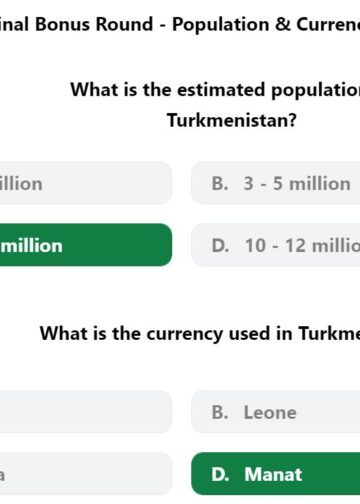Screen dimensions: 360x504
Task: Click the partially visible "Curren" word in title
Action: click(x=328, y=24)
